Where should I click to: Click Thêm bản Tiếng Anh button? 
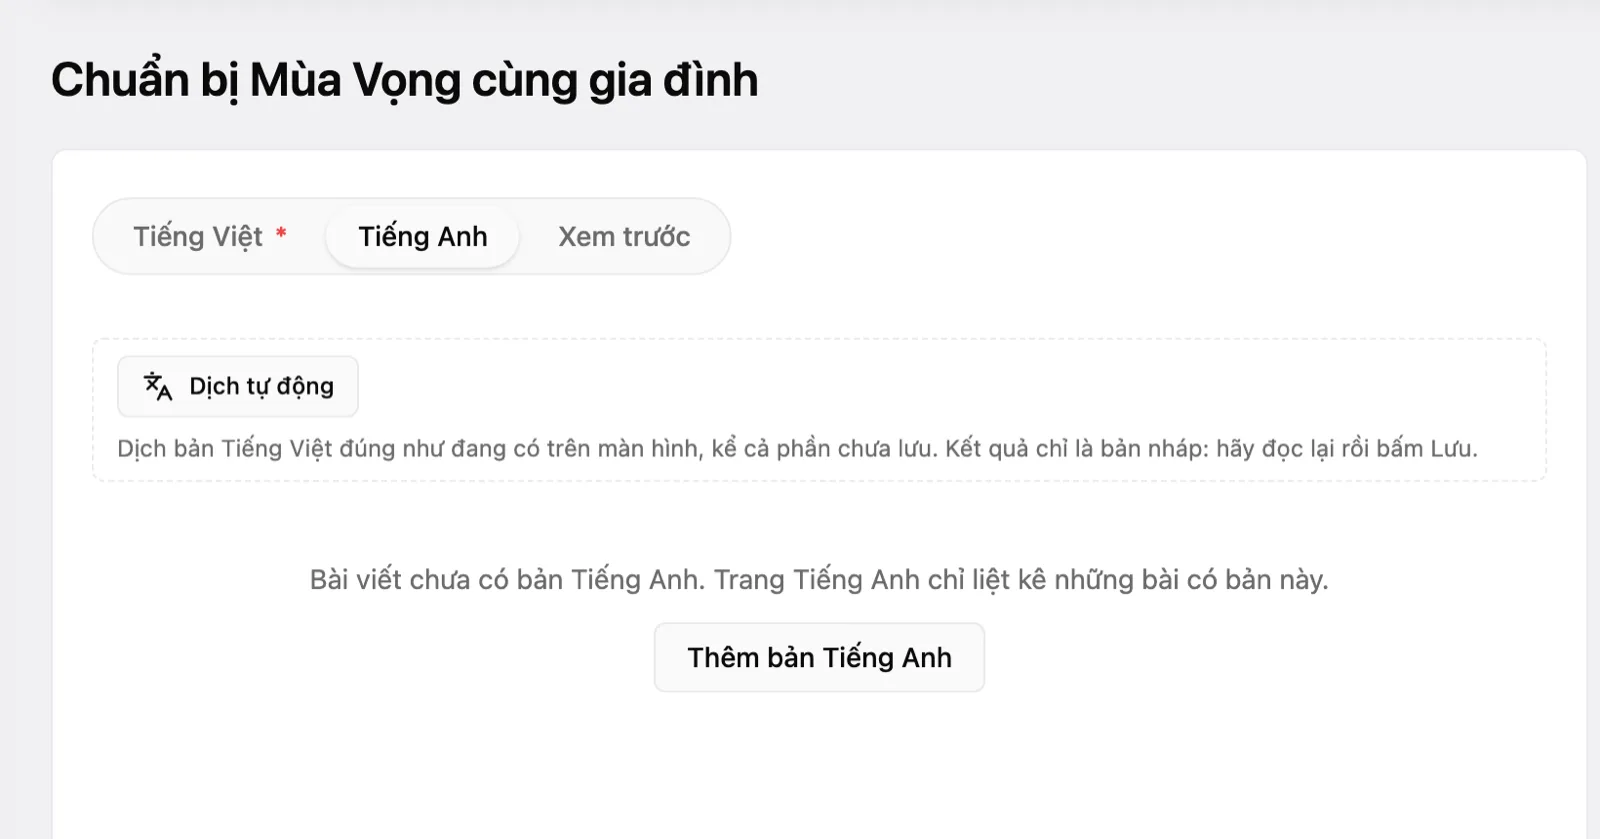pyautogui.click(x=819, y=657)
